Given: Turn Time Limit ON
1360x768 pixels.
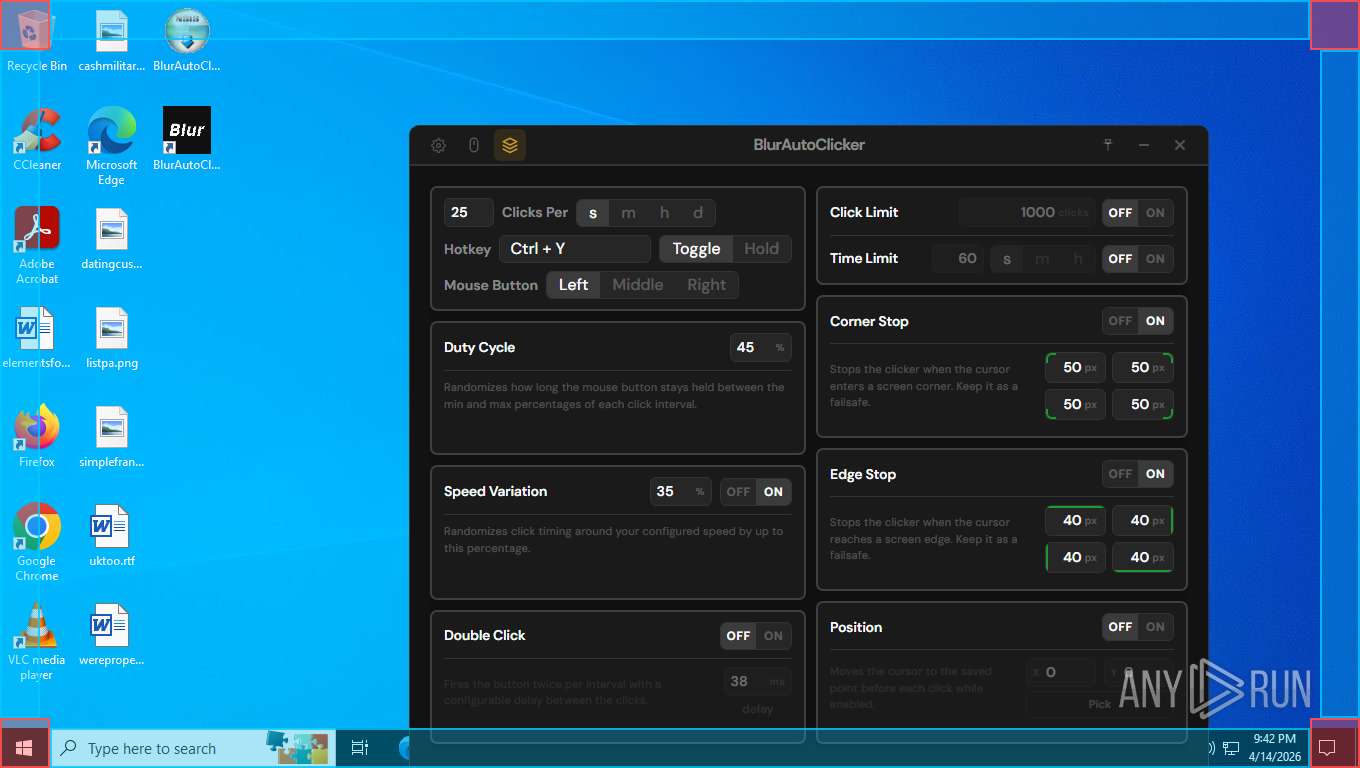Looking at the screenshot, I should 1155,259.
